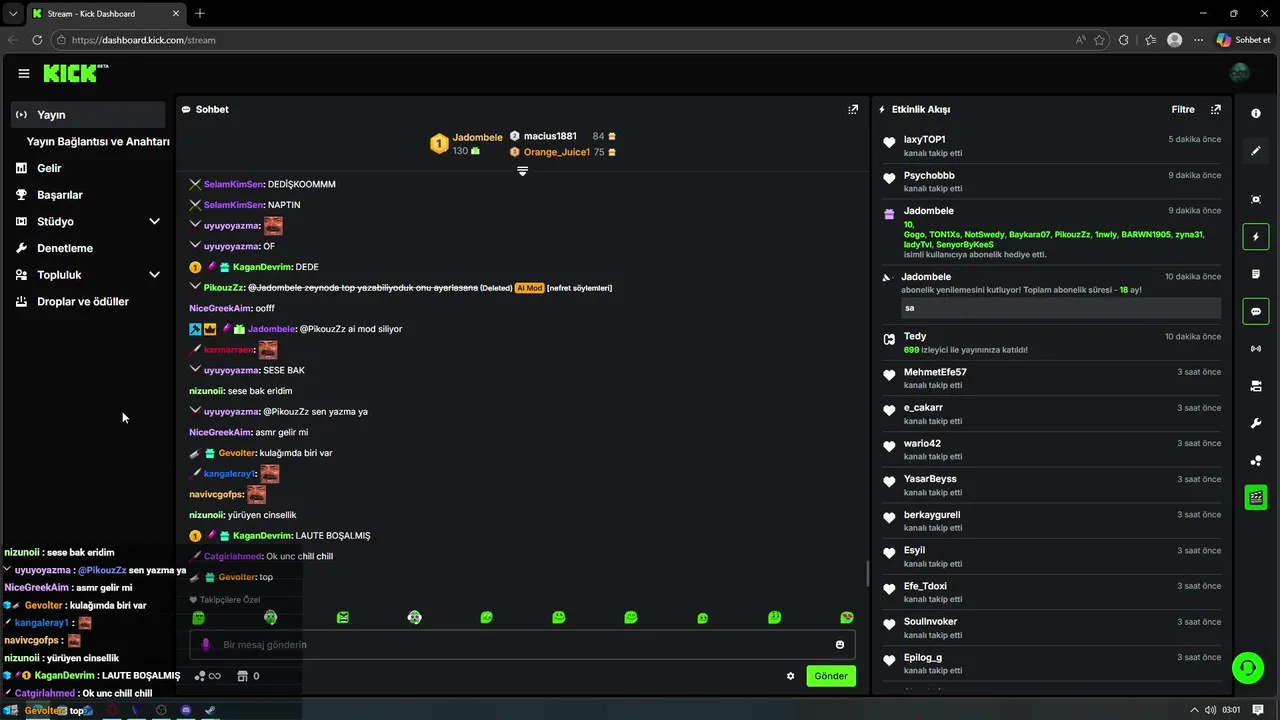Click the channel points infinity indicator
Viewport: 1280px width, 720px height.
207,676
